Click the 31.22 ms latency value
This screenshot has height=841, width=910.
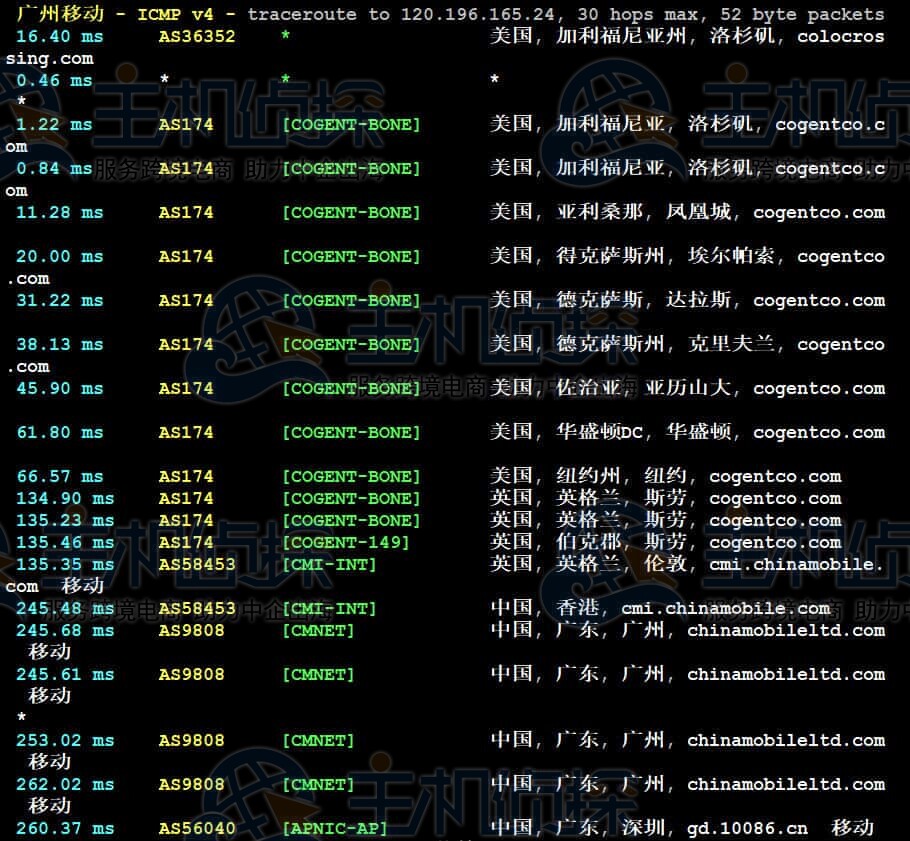pos(60,301)
